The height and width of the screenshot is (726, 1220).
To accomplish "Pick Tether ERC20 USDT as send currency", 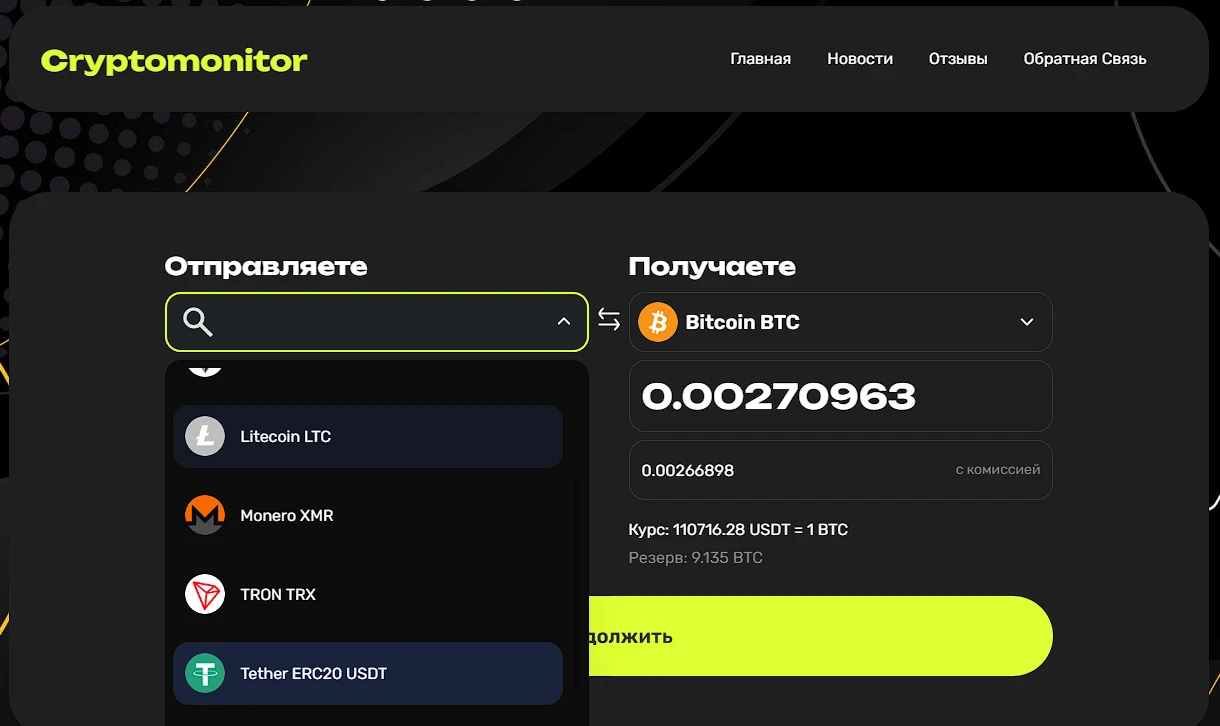I will click(x=368, y=673).
